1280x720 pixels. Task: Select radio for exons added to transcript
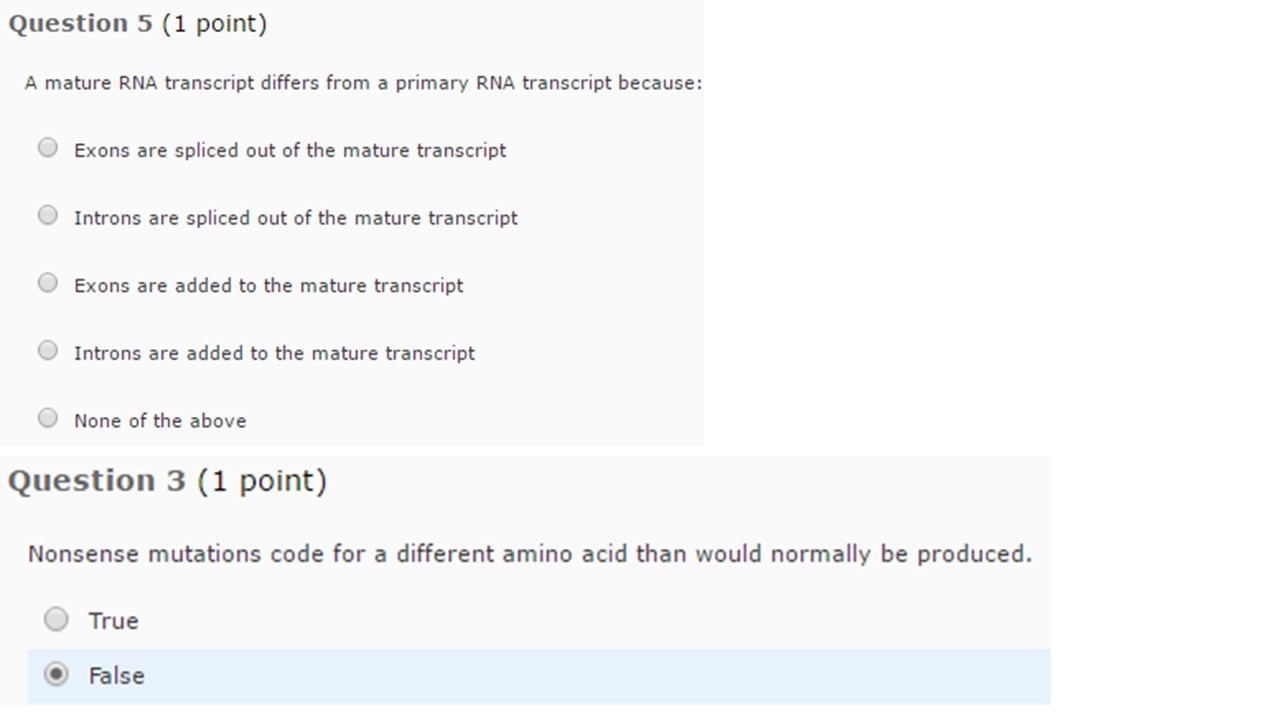tap(48, 283)
